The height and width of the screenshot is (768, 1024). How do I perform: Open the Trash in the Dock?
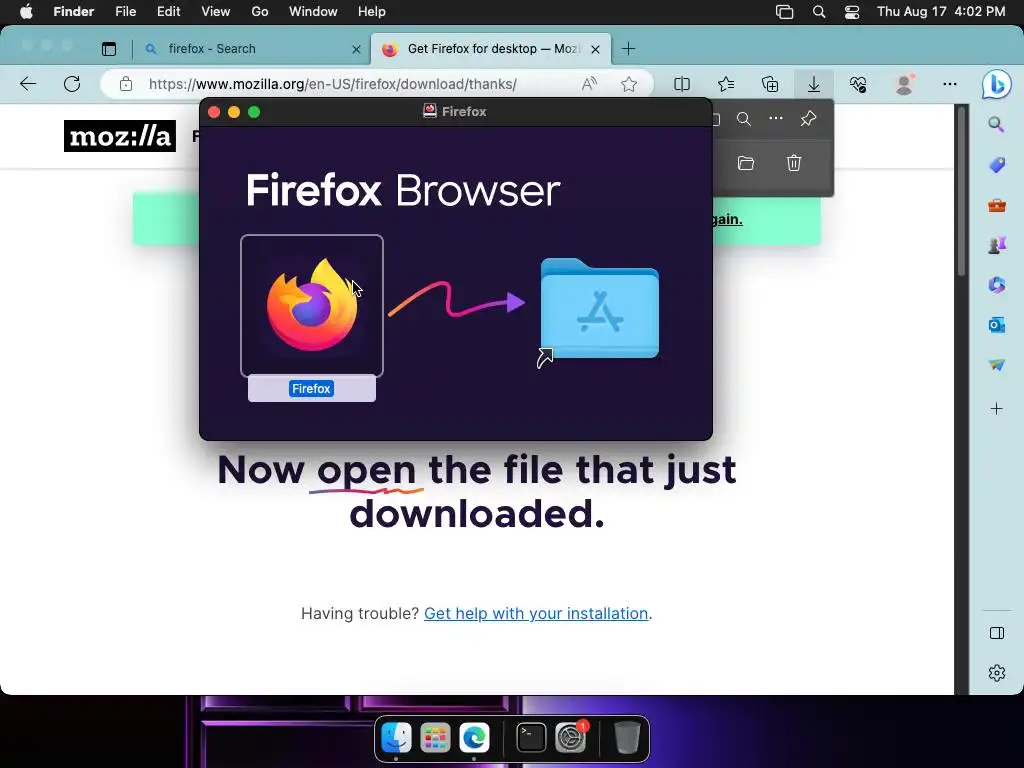[x=626, y=738]
